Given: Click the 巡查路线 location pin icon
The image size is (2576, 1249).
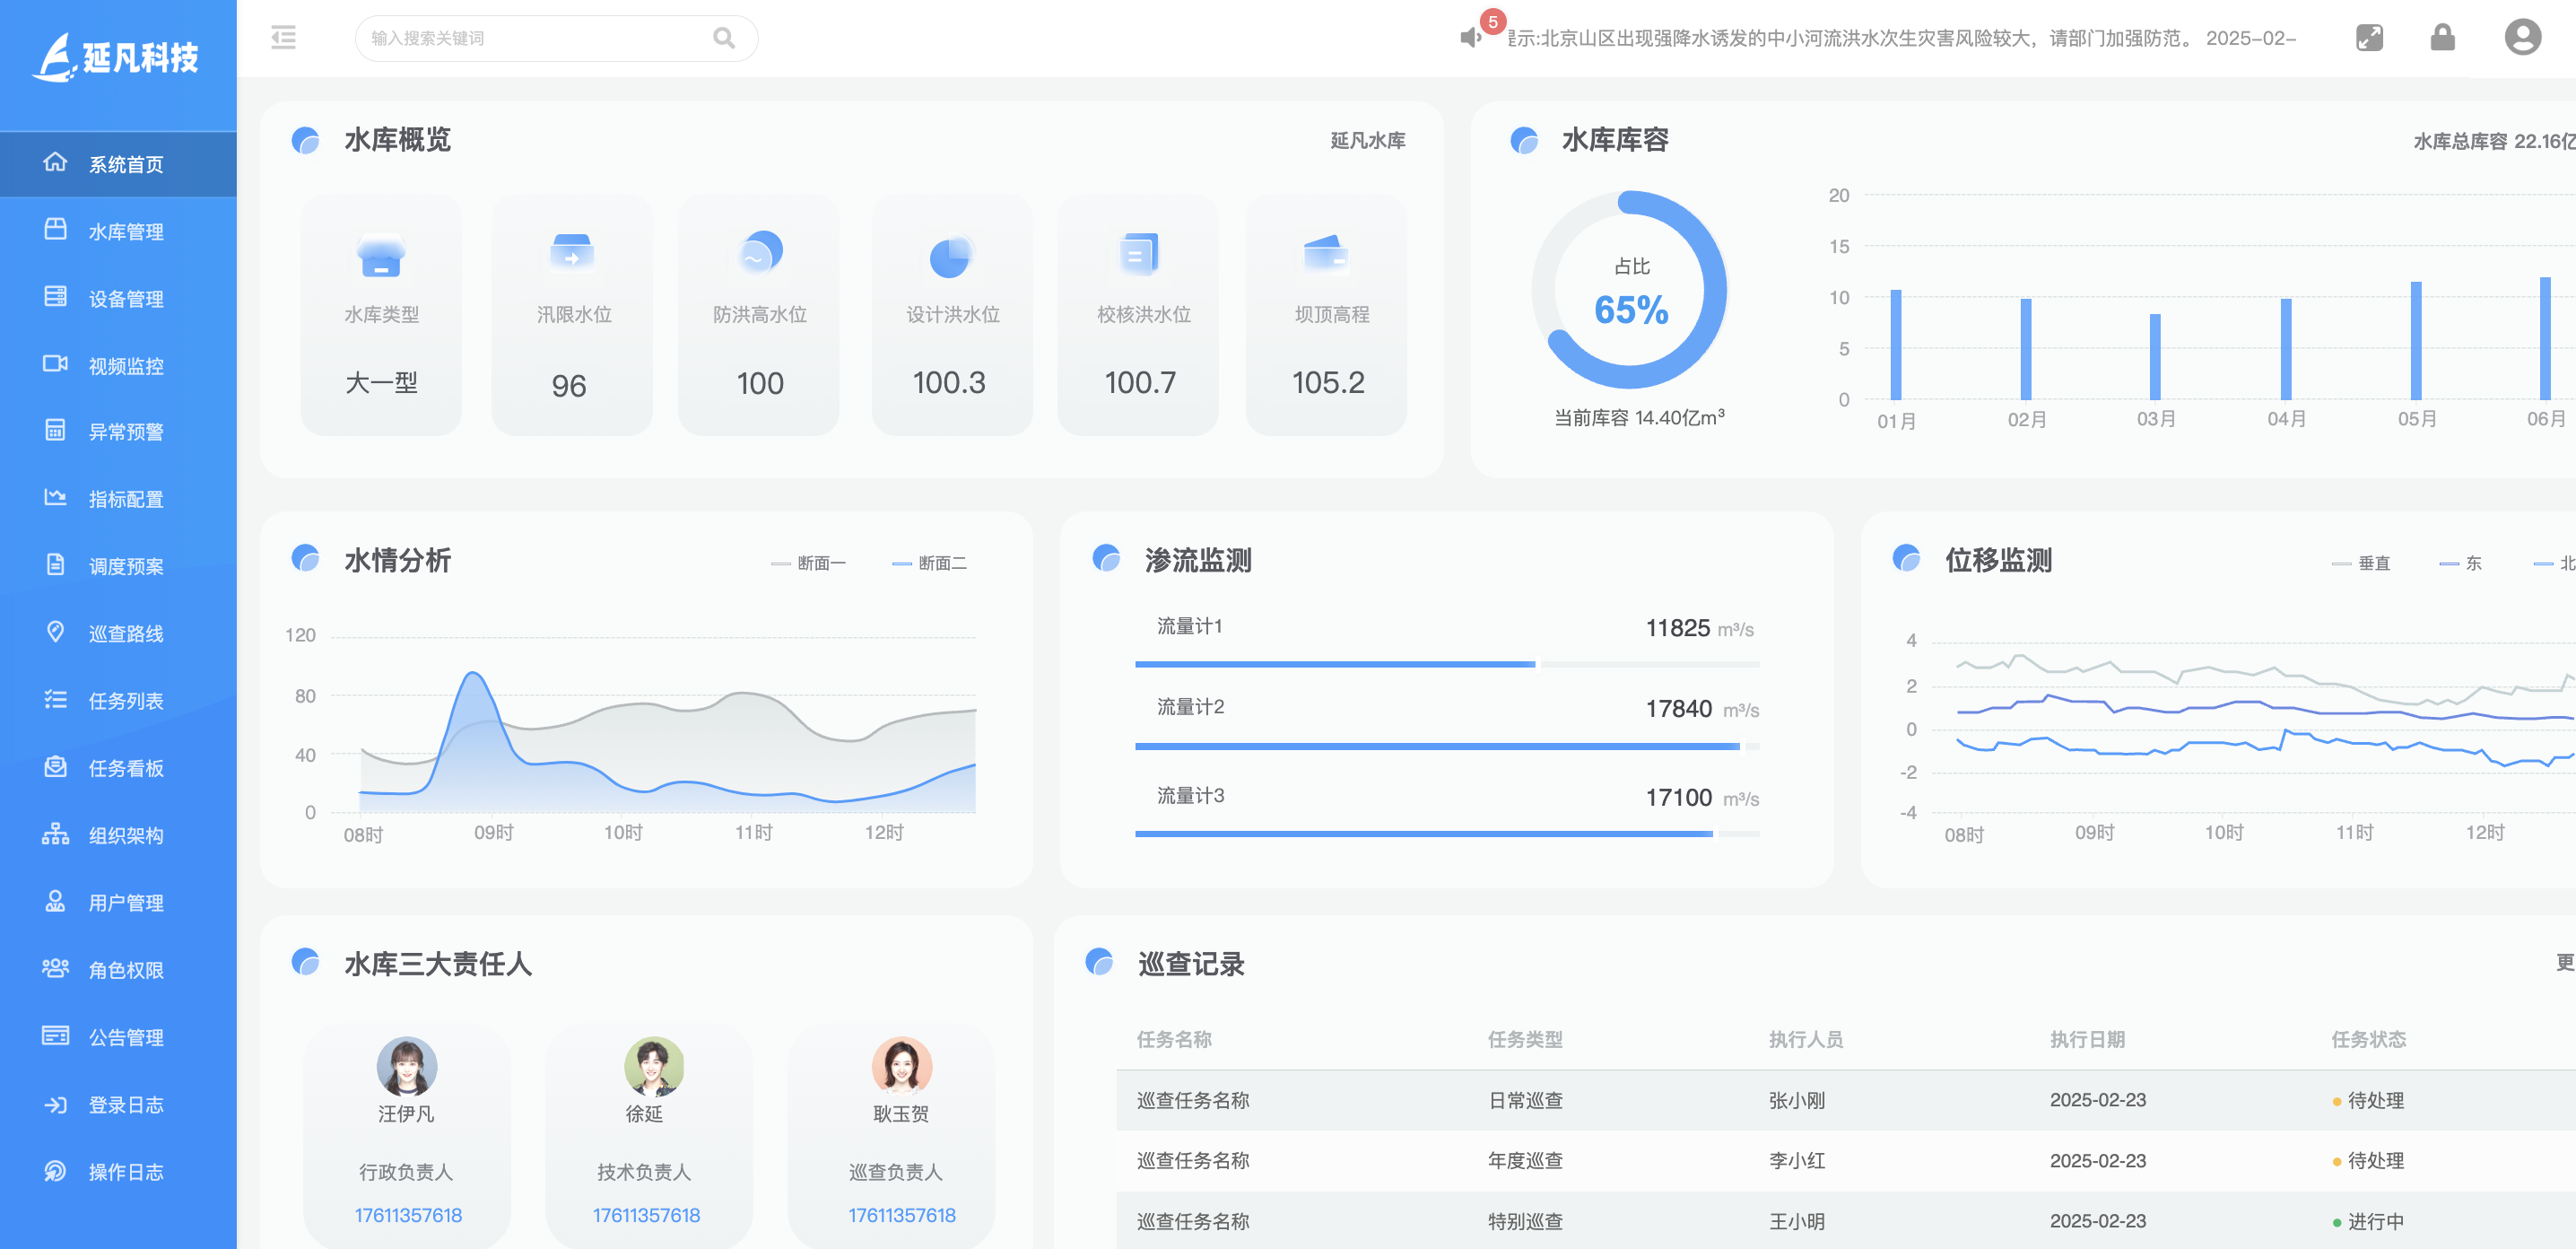Looking at the screenshot, I should point(55,632).
